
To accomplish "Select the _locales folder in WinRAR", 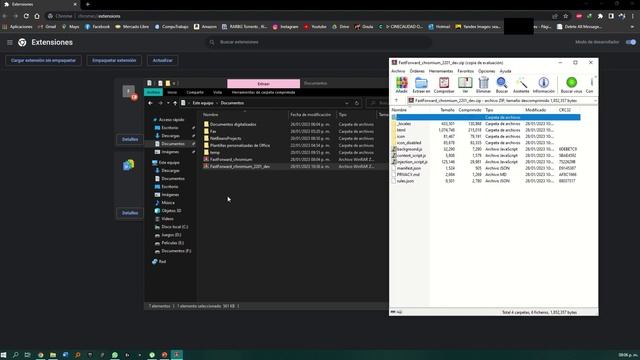I will click(404, 124).
